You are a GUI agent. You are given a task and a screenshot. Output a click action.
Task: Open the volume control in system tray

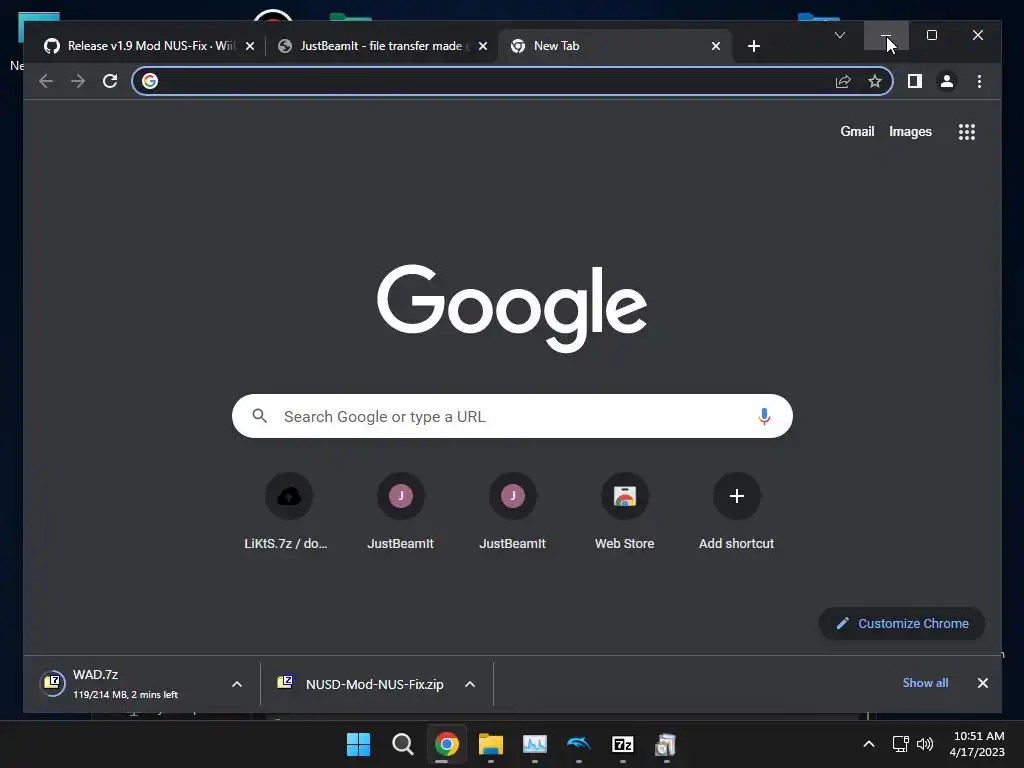coord(925,744)
